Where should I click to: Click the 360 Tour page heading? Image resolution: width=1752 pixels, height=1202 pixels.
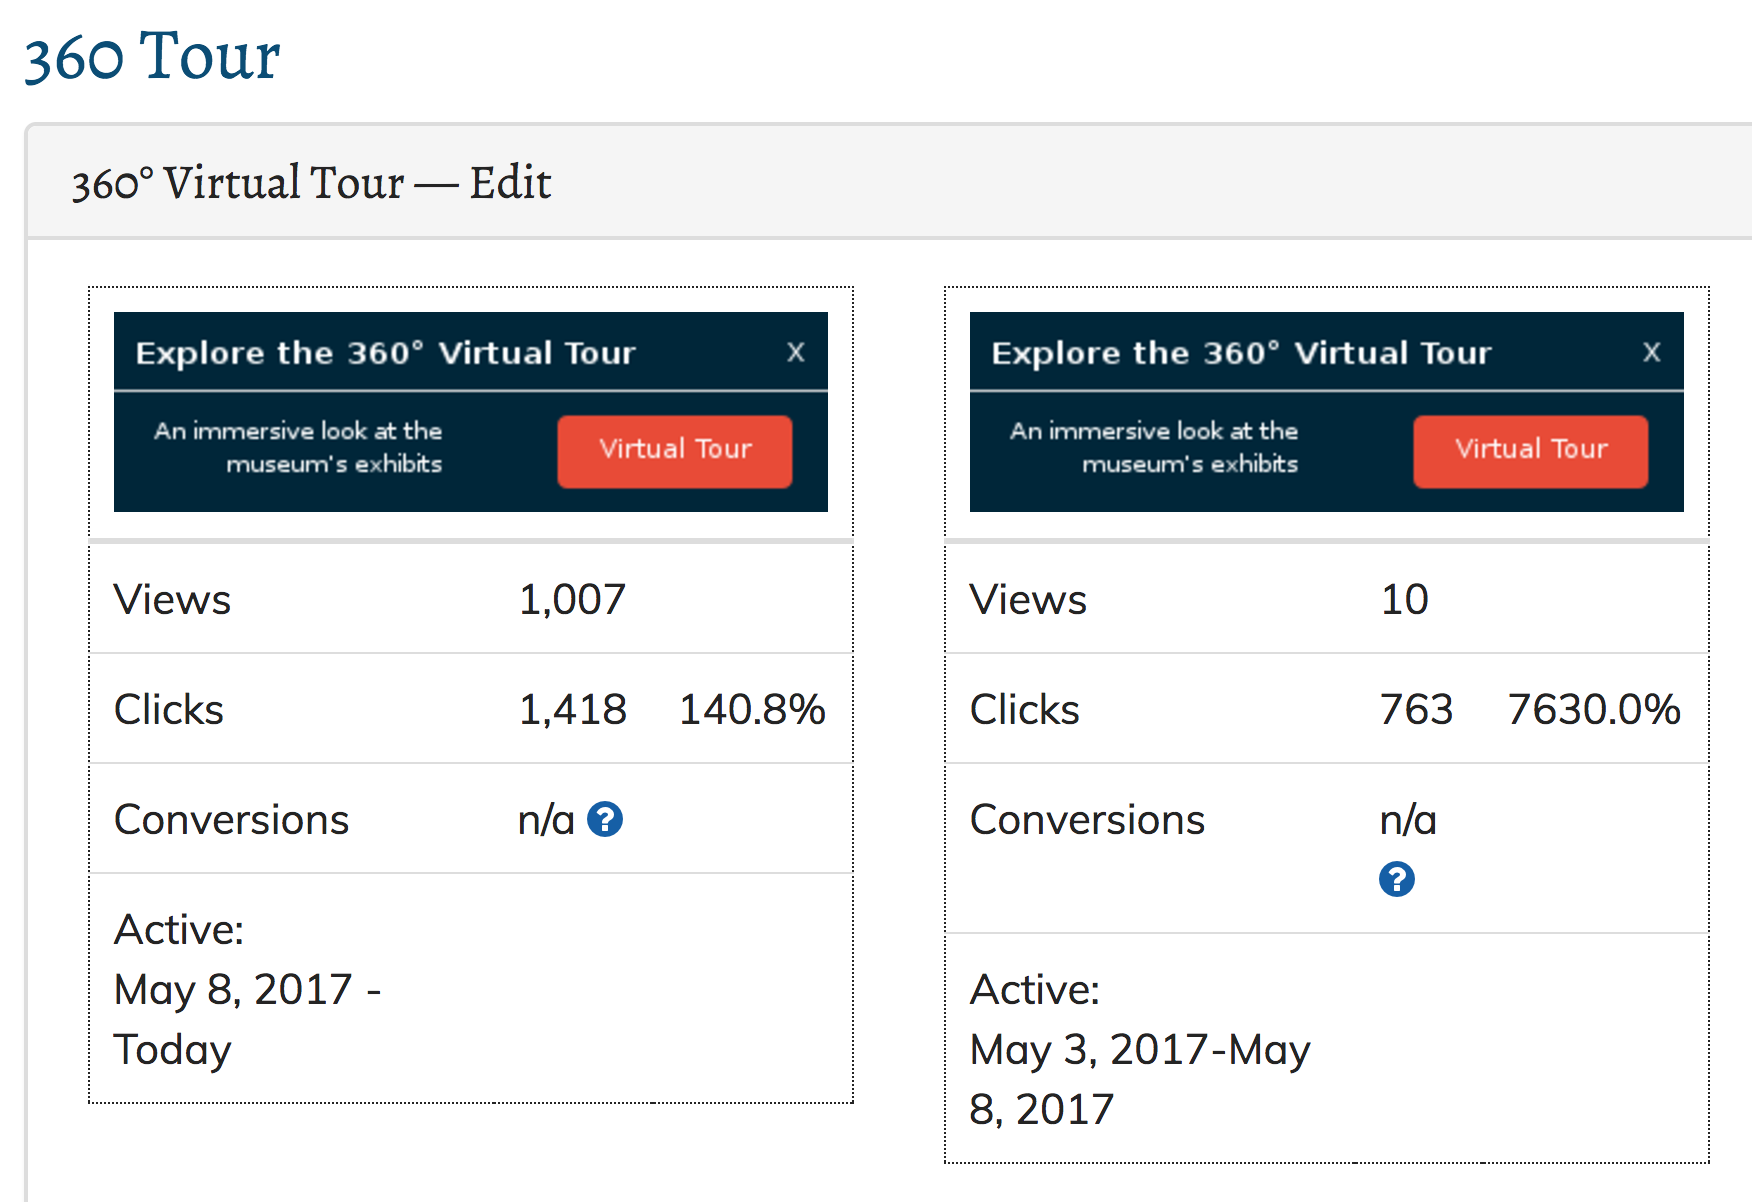[152, 56]
